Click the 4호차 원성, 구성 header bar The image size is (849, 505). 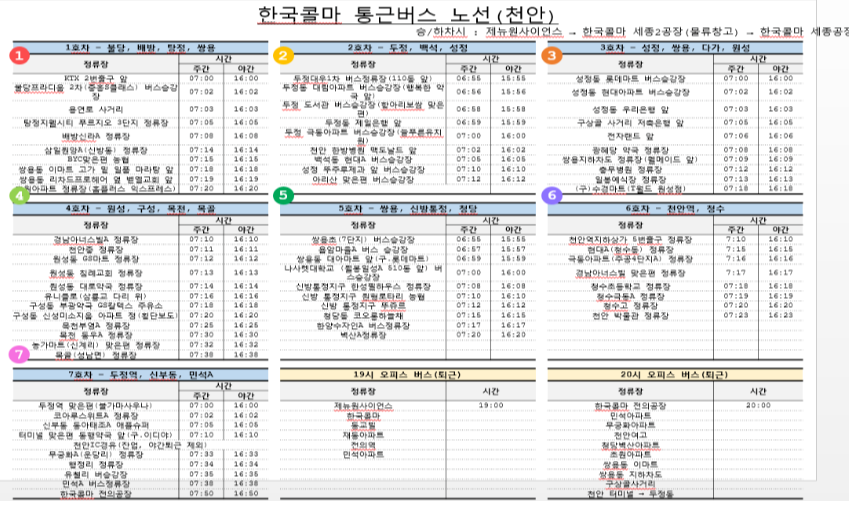(140, 208)
